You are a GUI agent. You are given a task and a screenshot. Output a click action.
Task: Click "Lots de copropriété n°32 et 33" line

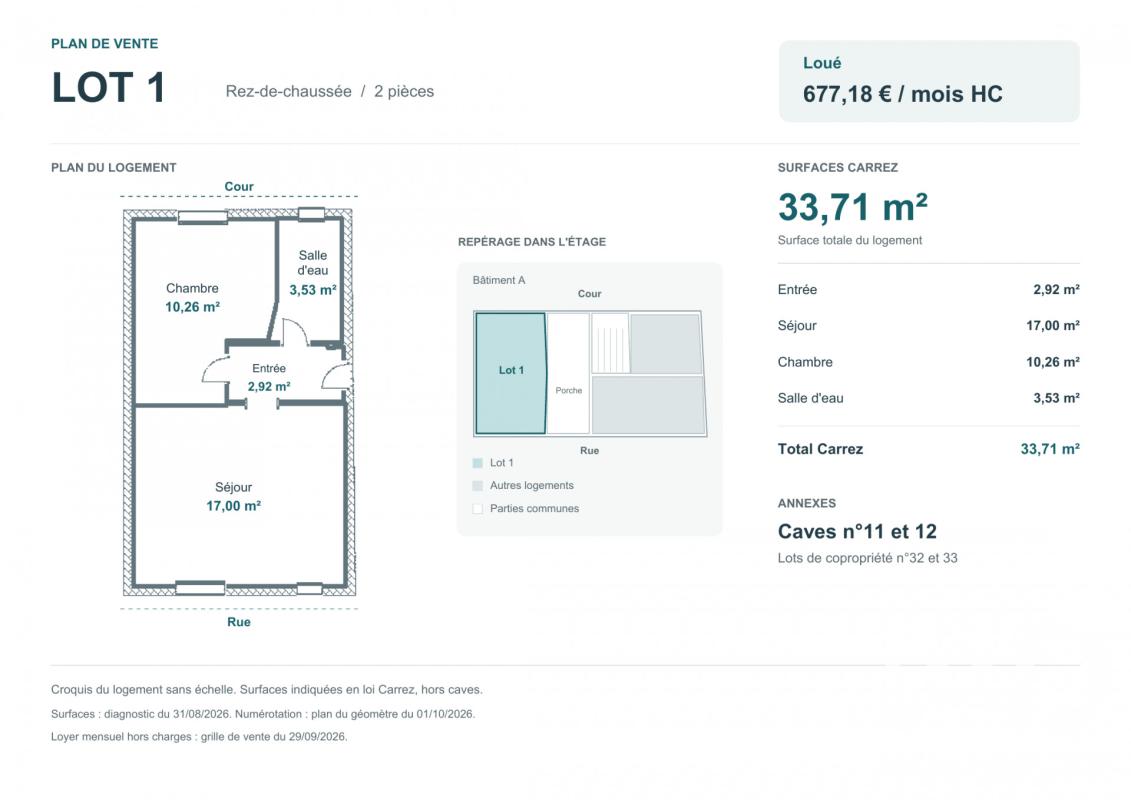point(867,558)
